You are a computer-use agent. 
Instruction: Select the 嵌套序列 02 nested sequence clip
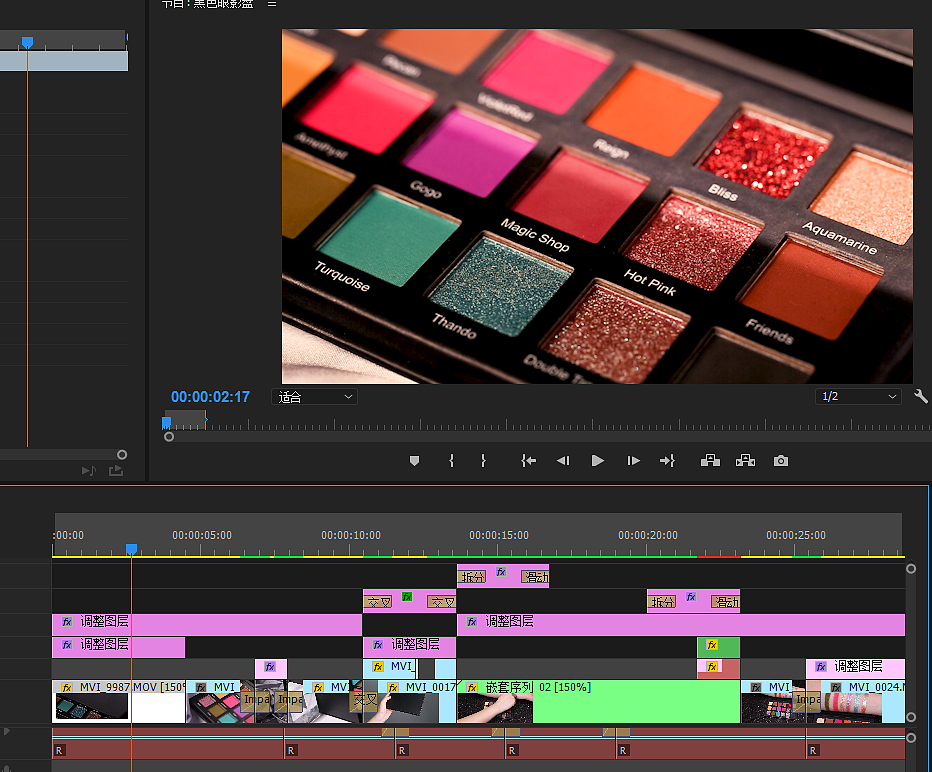[x=599, y=701]
